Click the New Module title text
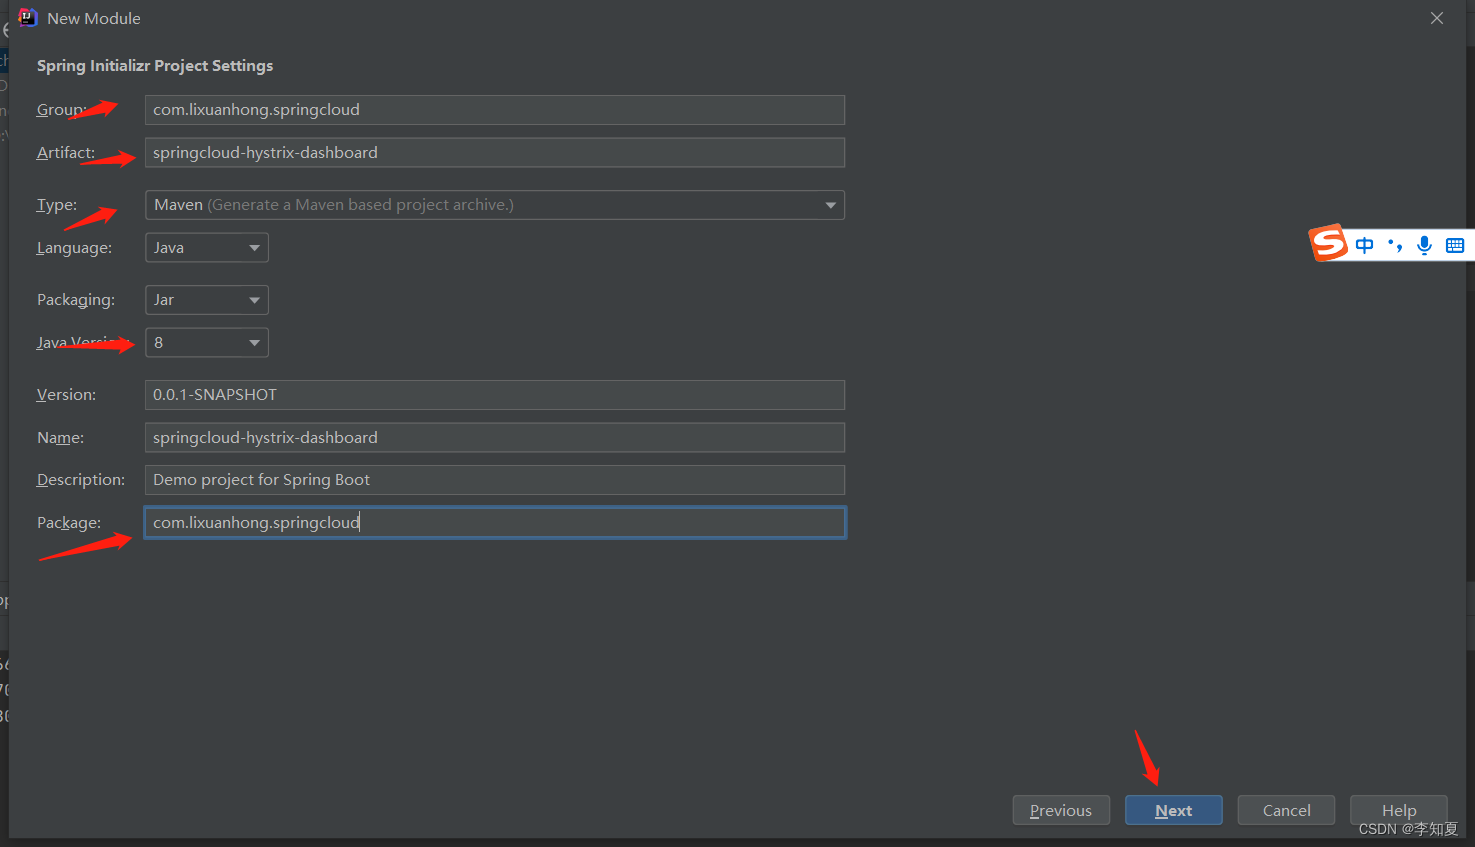Screen dimensions: 1475x847 [x=94, y=19]
